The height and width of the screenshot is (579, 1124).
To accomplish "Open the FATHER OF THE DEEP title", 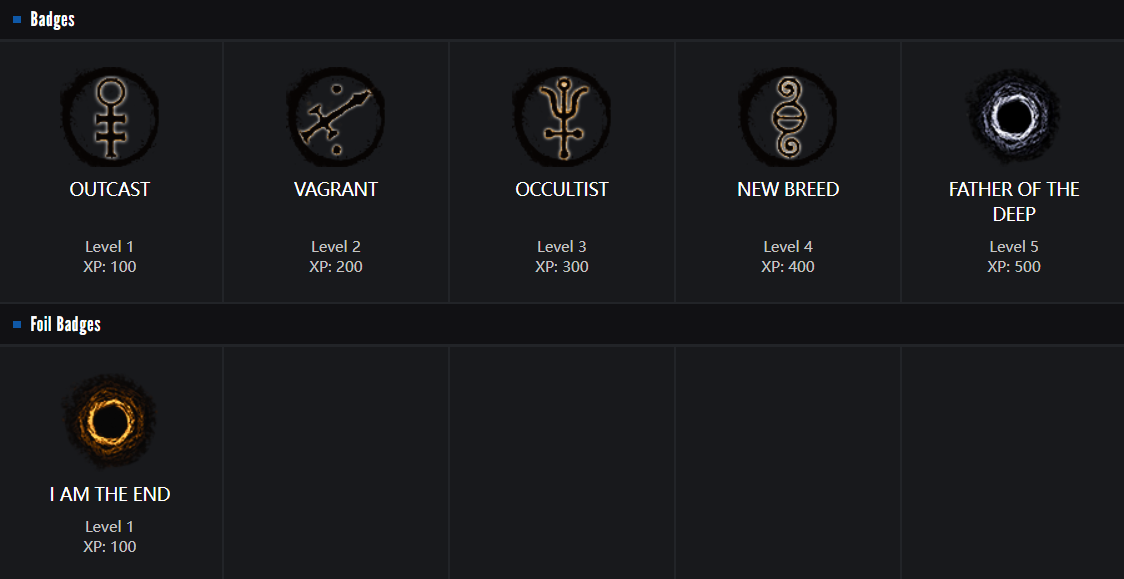I will [1014, 200].
